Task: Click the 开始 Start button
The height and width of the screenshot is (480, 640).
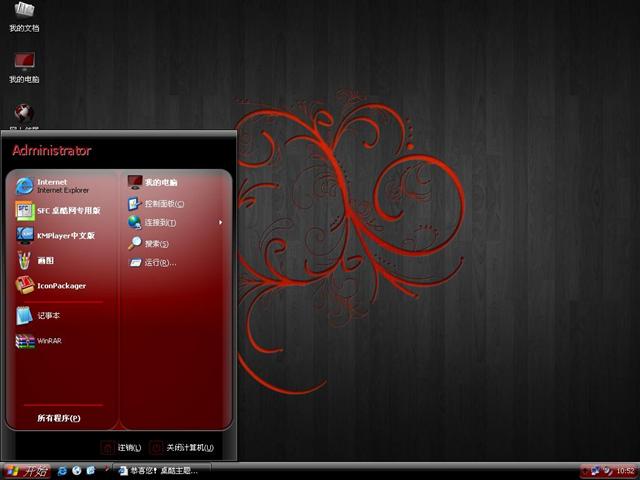Action: (x=25, y=471)
